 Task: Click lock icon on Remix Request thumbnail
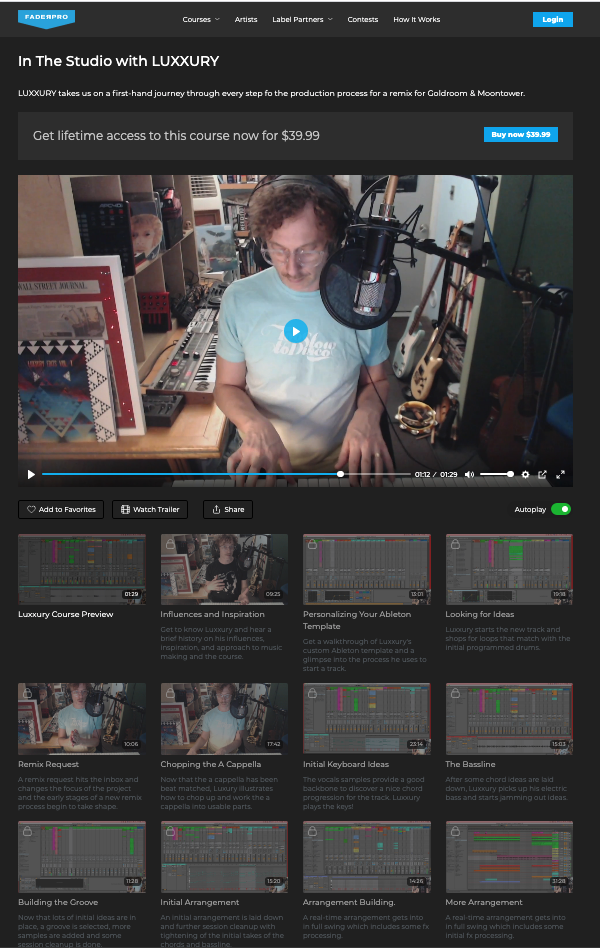pyautogui.click(x=27, y=693)
